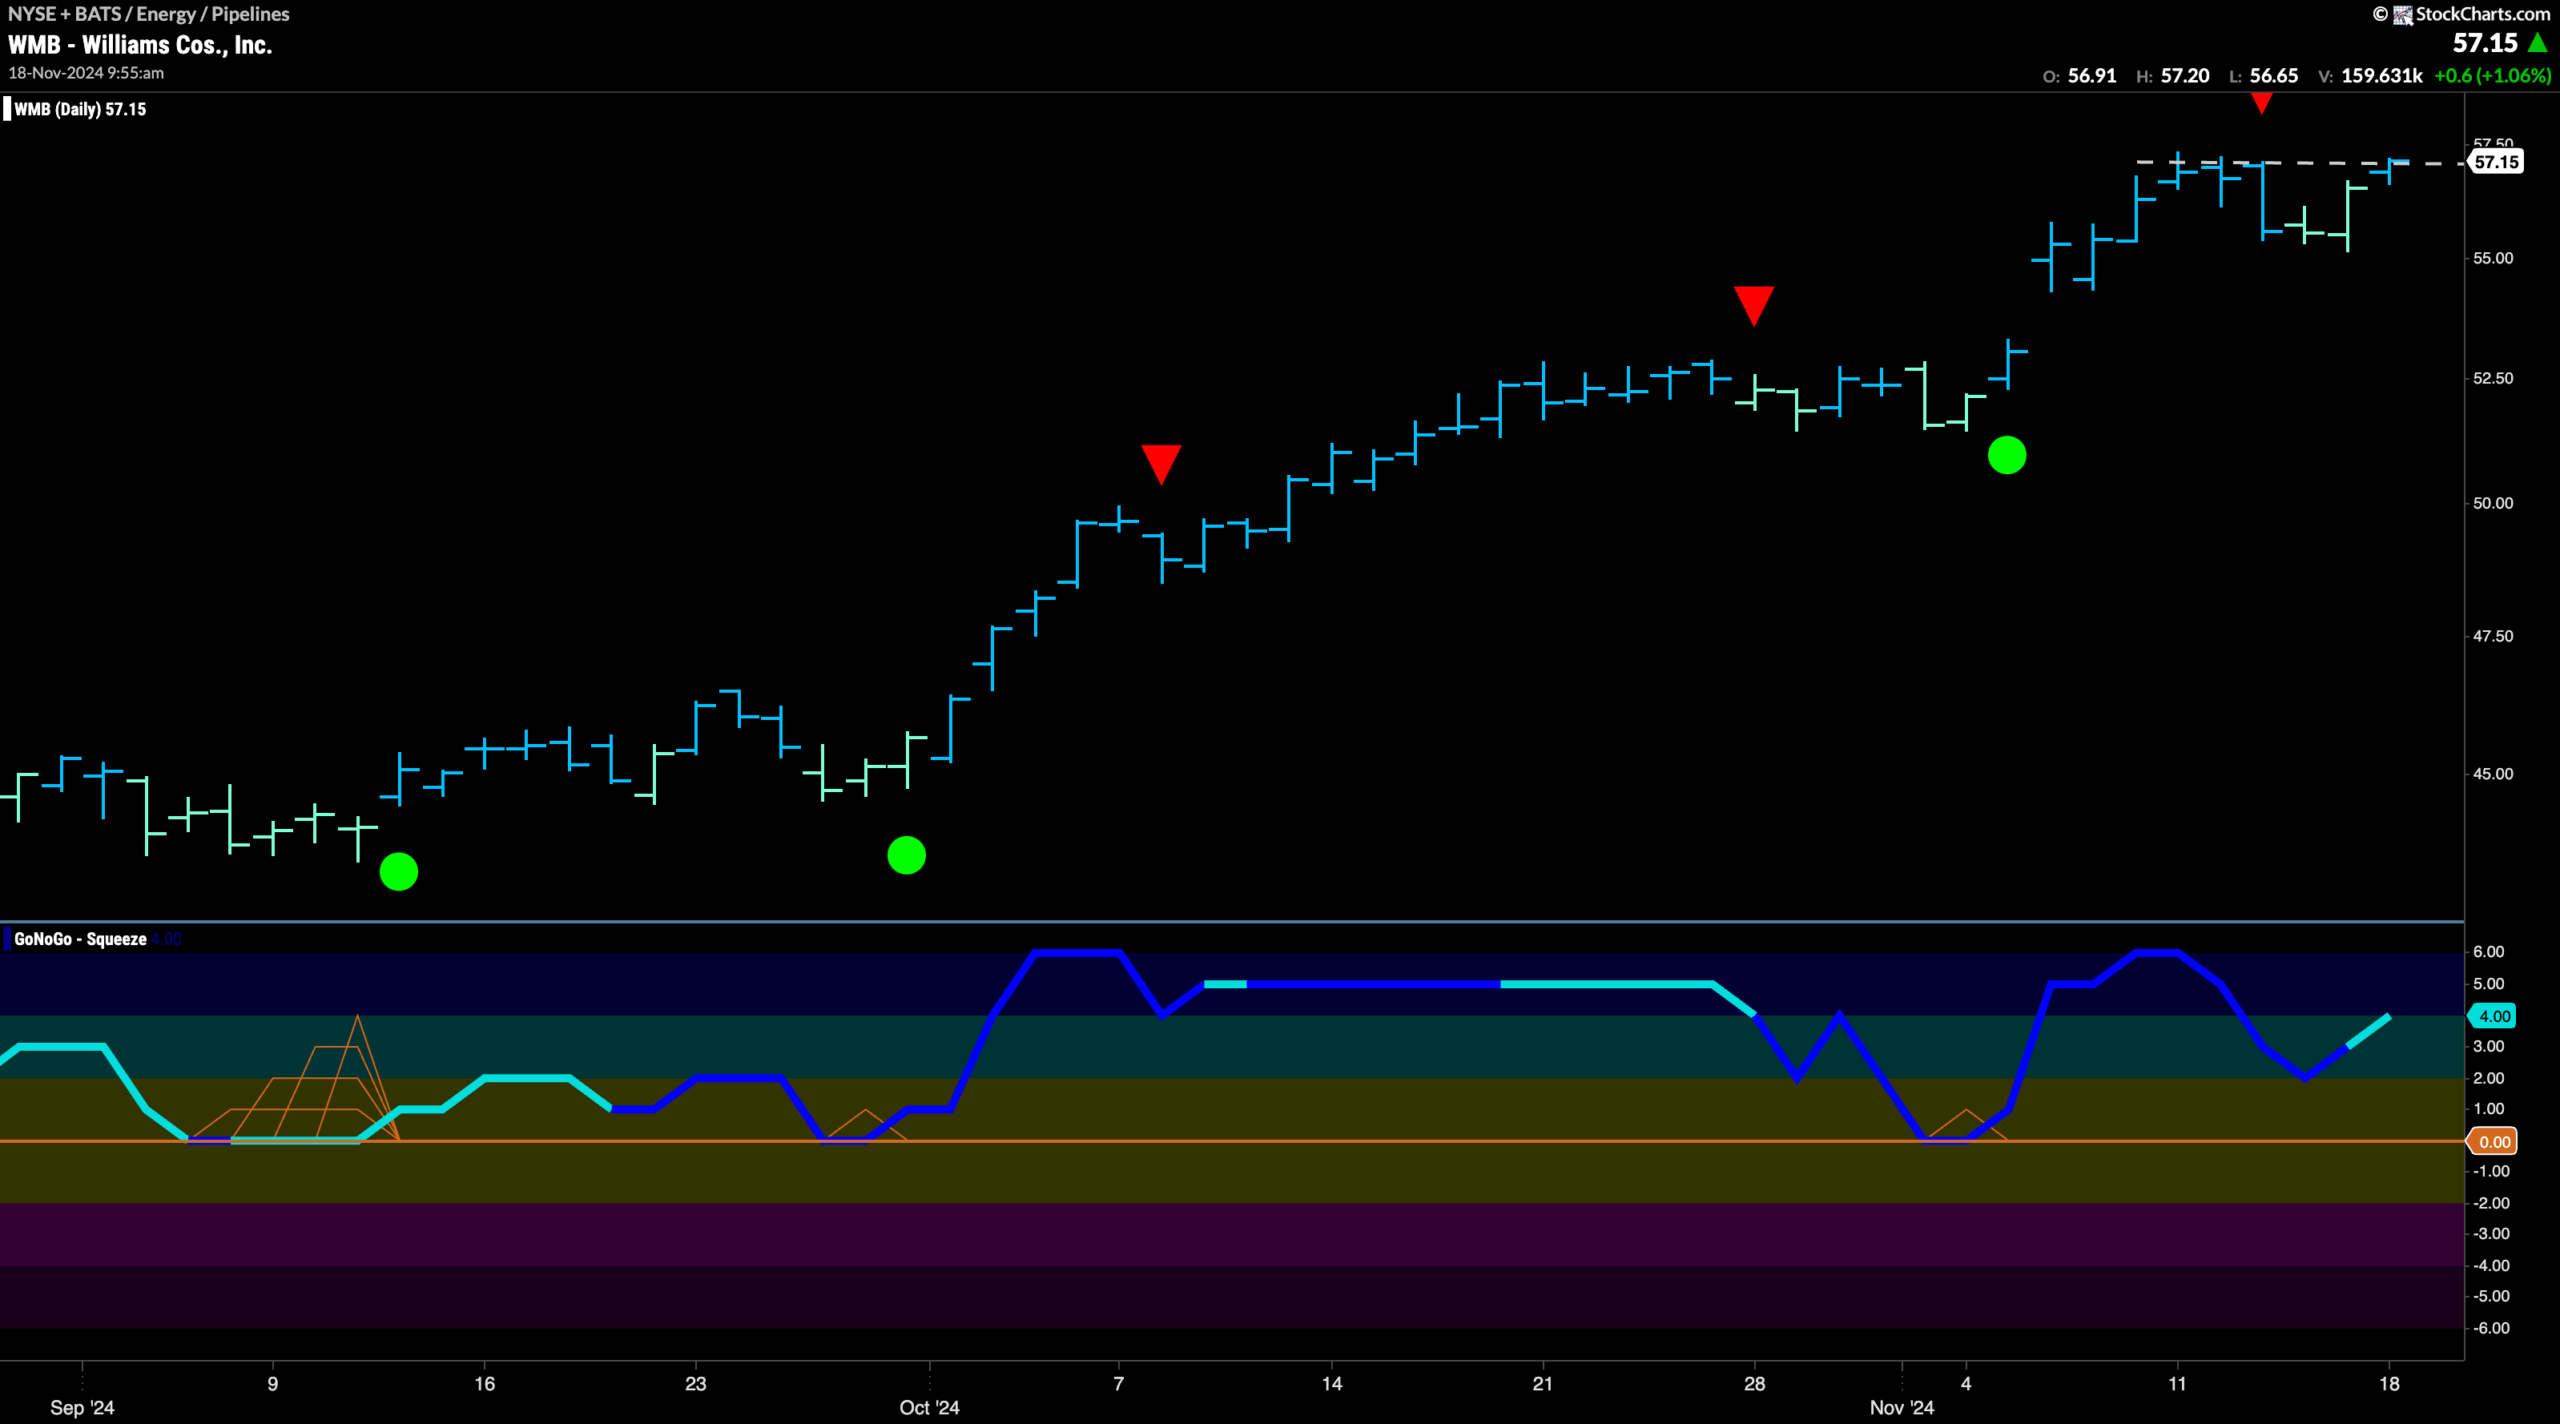Click the 4.00 oscillator value tag
The height and width of the screenshot is (1424, 2560).
[x=2494, y=1016]
